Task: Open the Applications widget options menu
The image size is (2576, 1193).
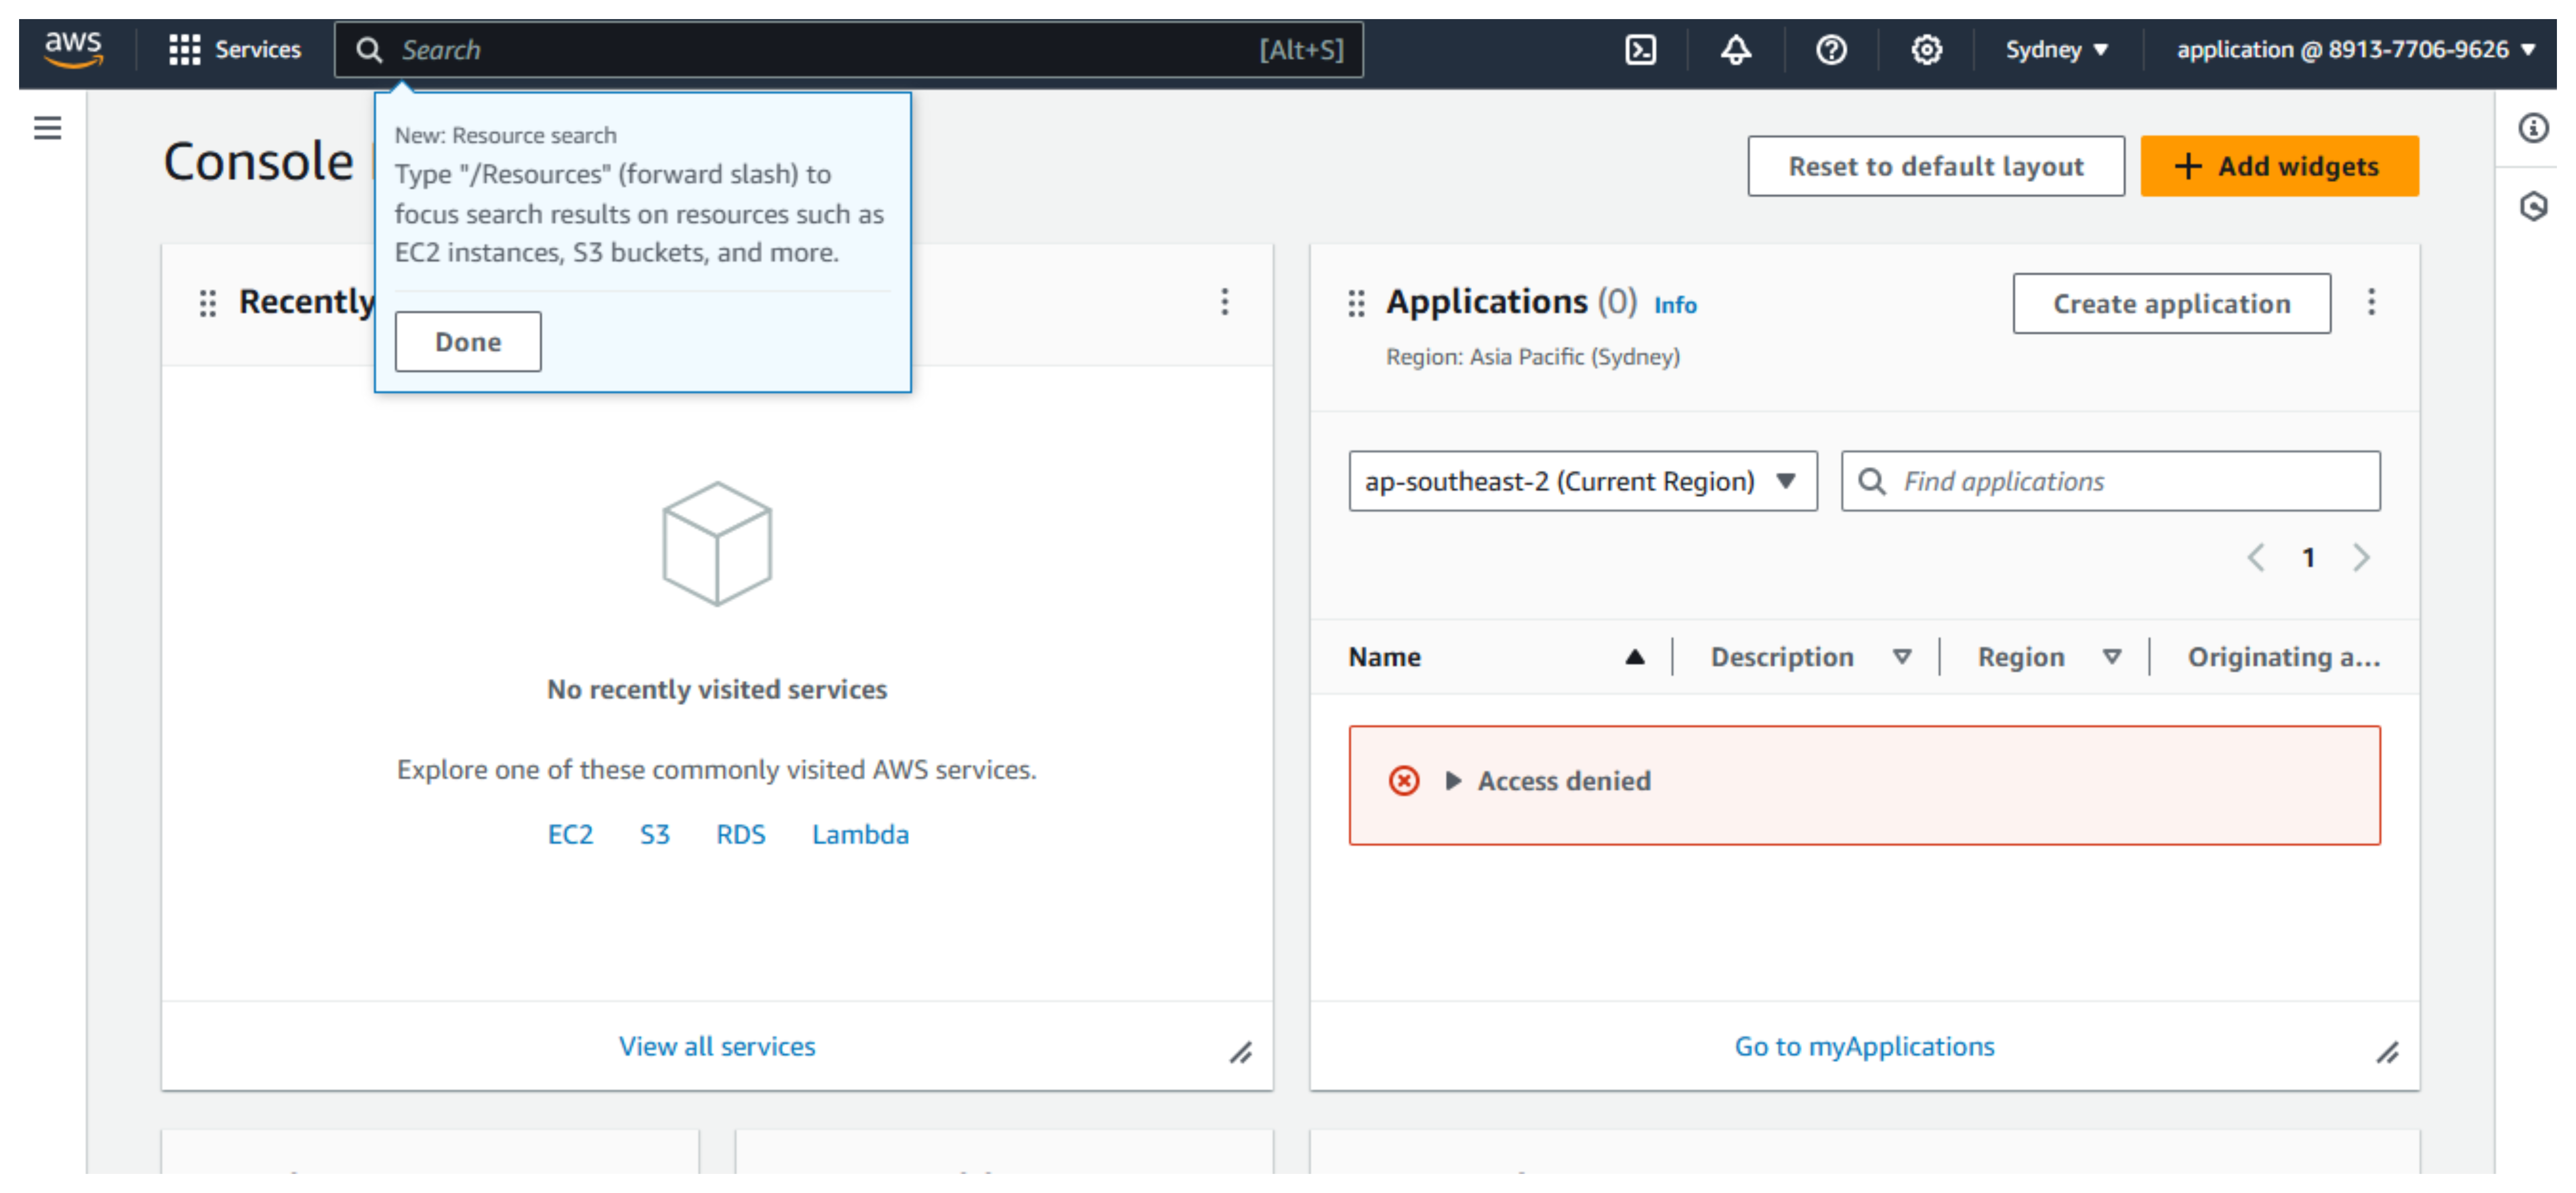Action: [x=2371, y=303]
